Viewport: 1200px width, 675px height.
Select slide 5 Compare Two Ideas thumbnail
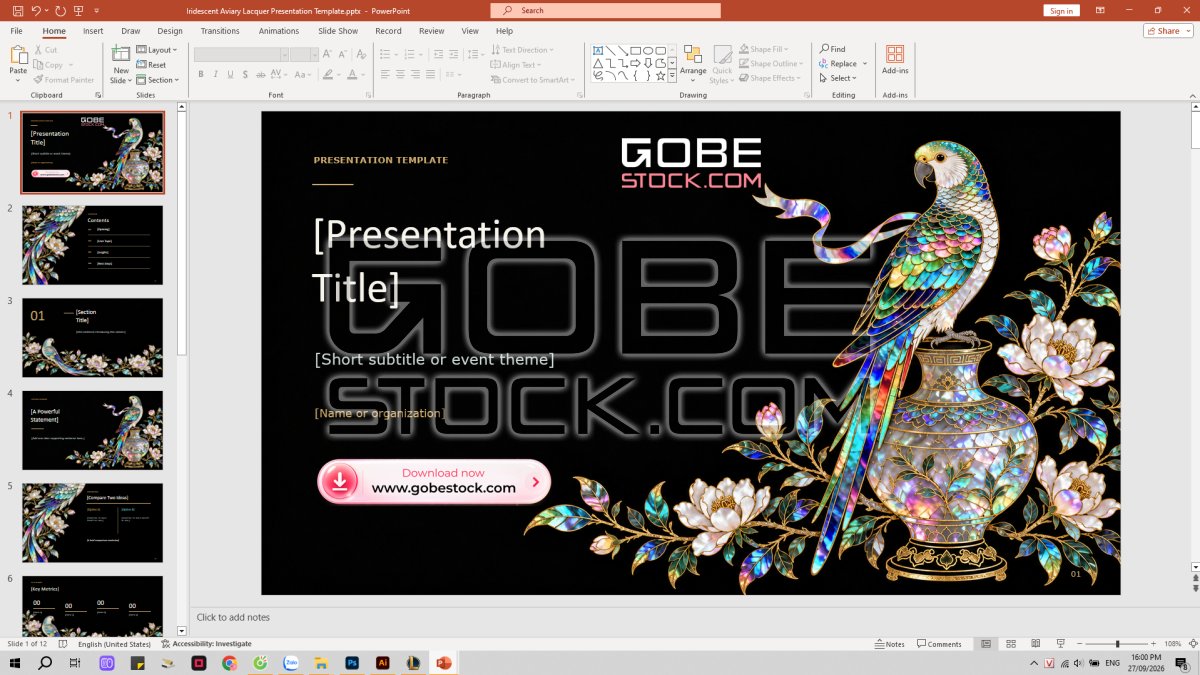tap(93, 523)
